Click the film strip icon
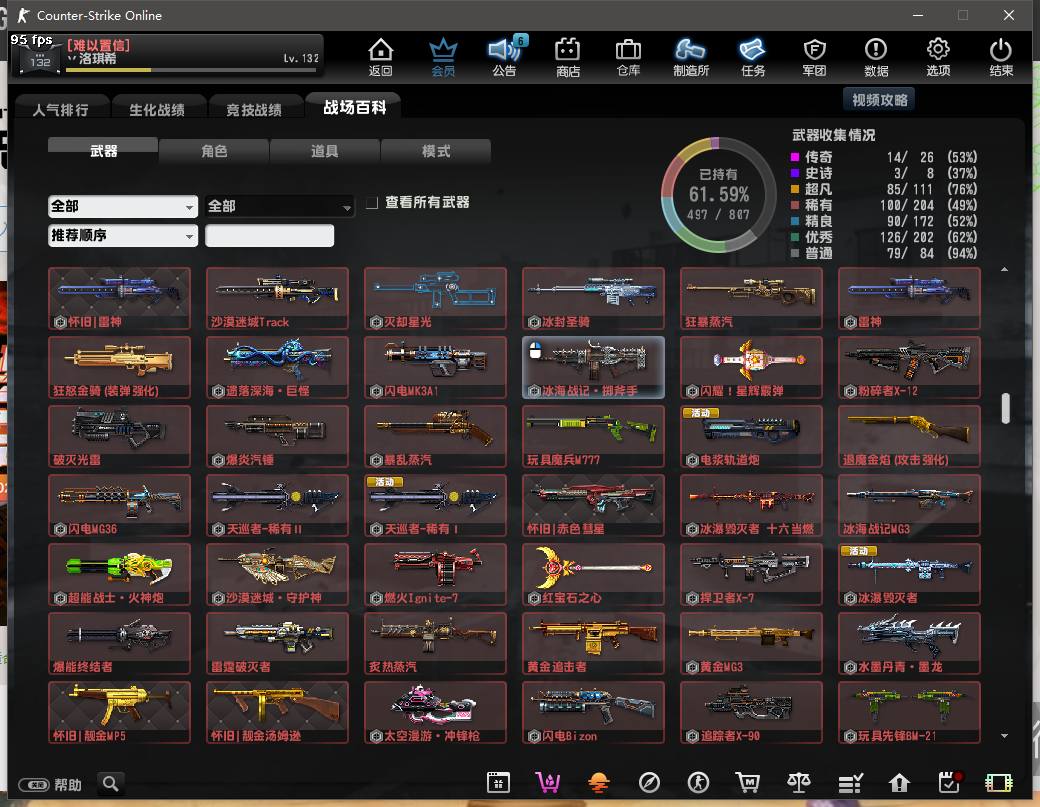 (x=999, y=783)
